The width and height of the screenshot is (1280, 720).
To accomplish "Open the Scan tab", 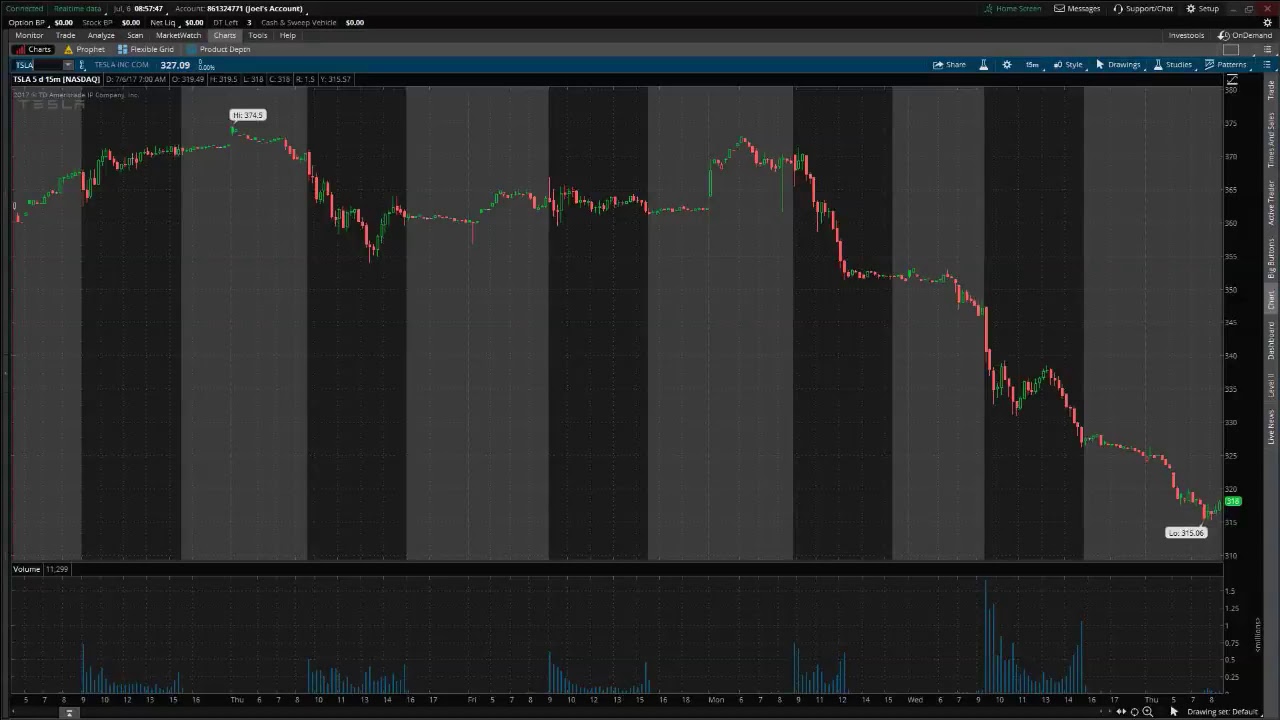I will [x=135, y=35].
